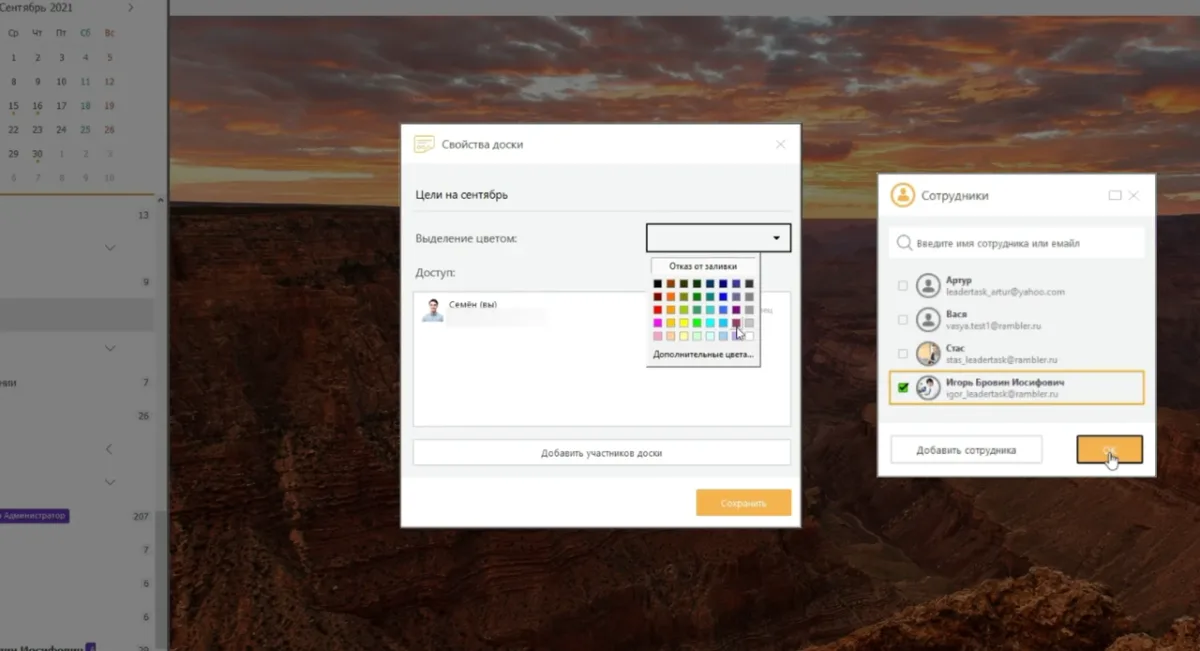Select Отказ от заливки option
Screen dimensions: 1200x651
point(703,266)
